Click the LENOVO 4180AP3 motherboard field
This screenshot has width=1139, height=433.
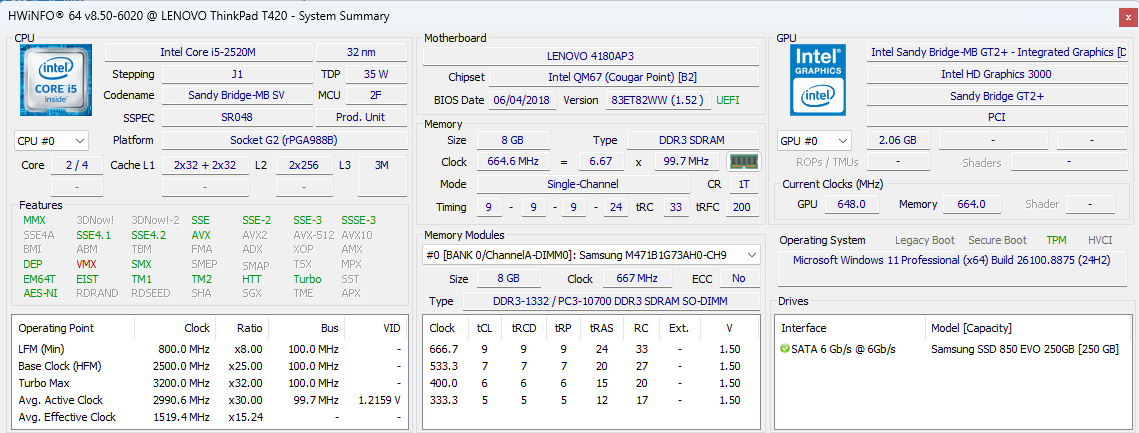coord(591,56)
